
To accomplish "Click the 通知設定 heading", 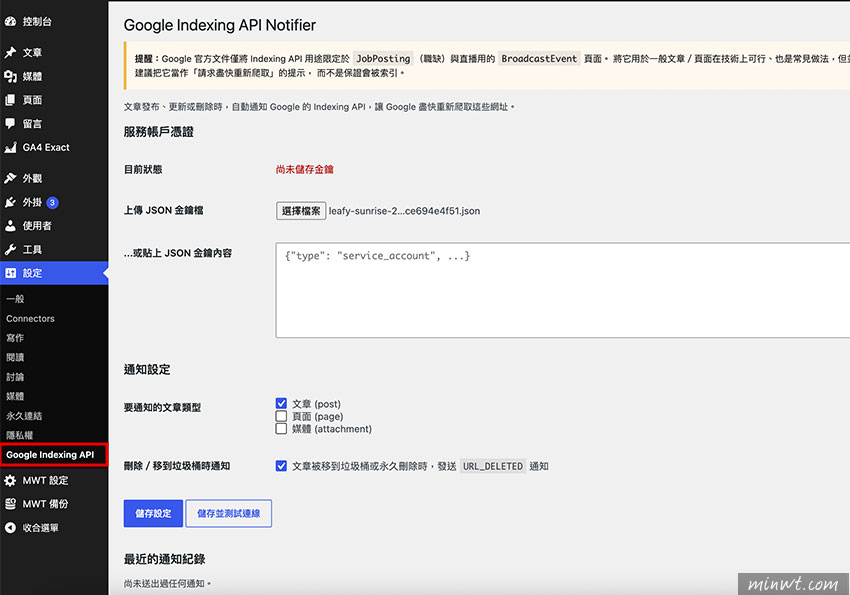I will (x=147, y=370).
